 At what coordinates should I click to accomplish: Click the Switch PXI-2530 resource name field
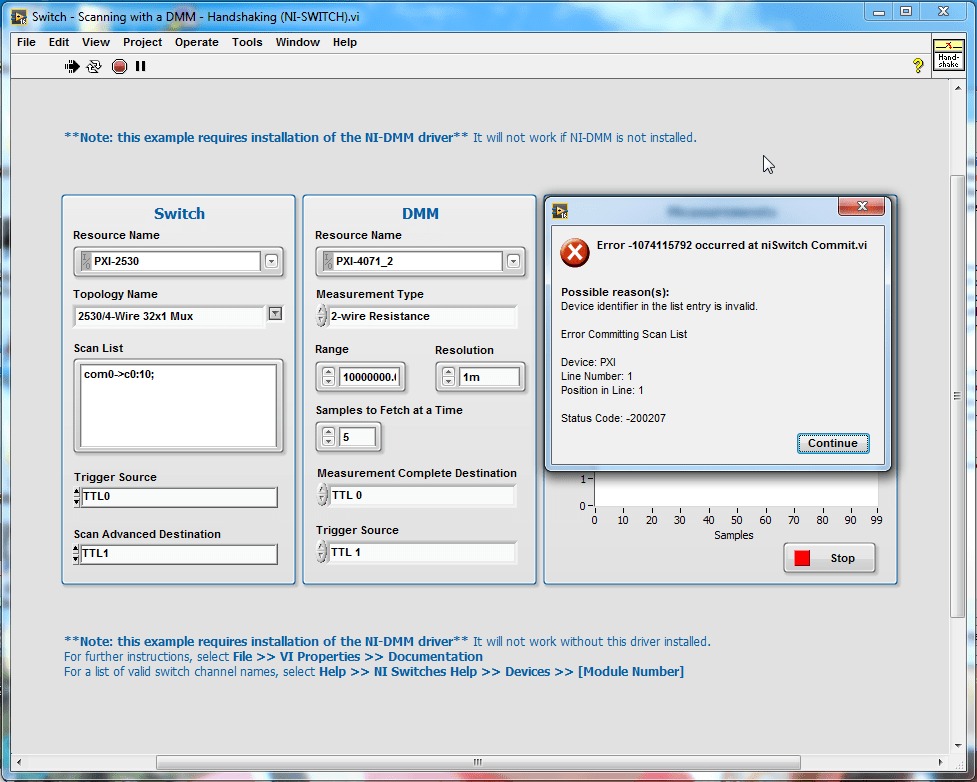click(x=176, y=261)
